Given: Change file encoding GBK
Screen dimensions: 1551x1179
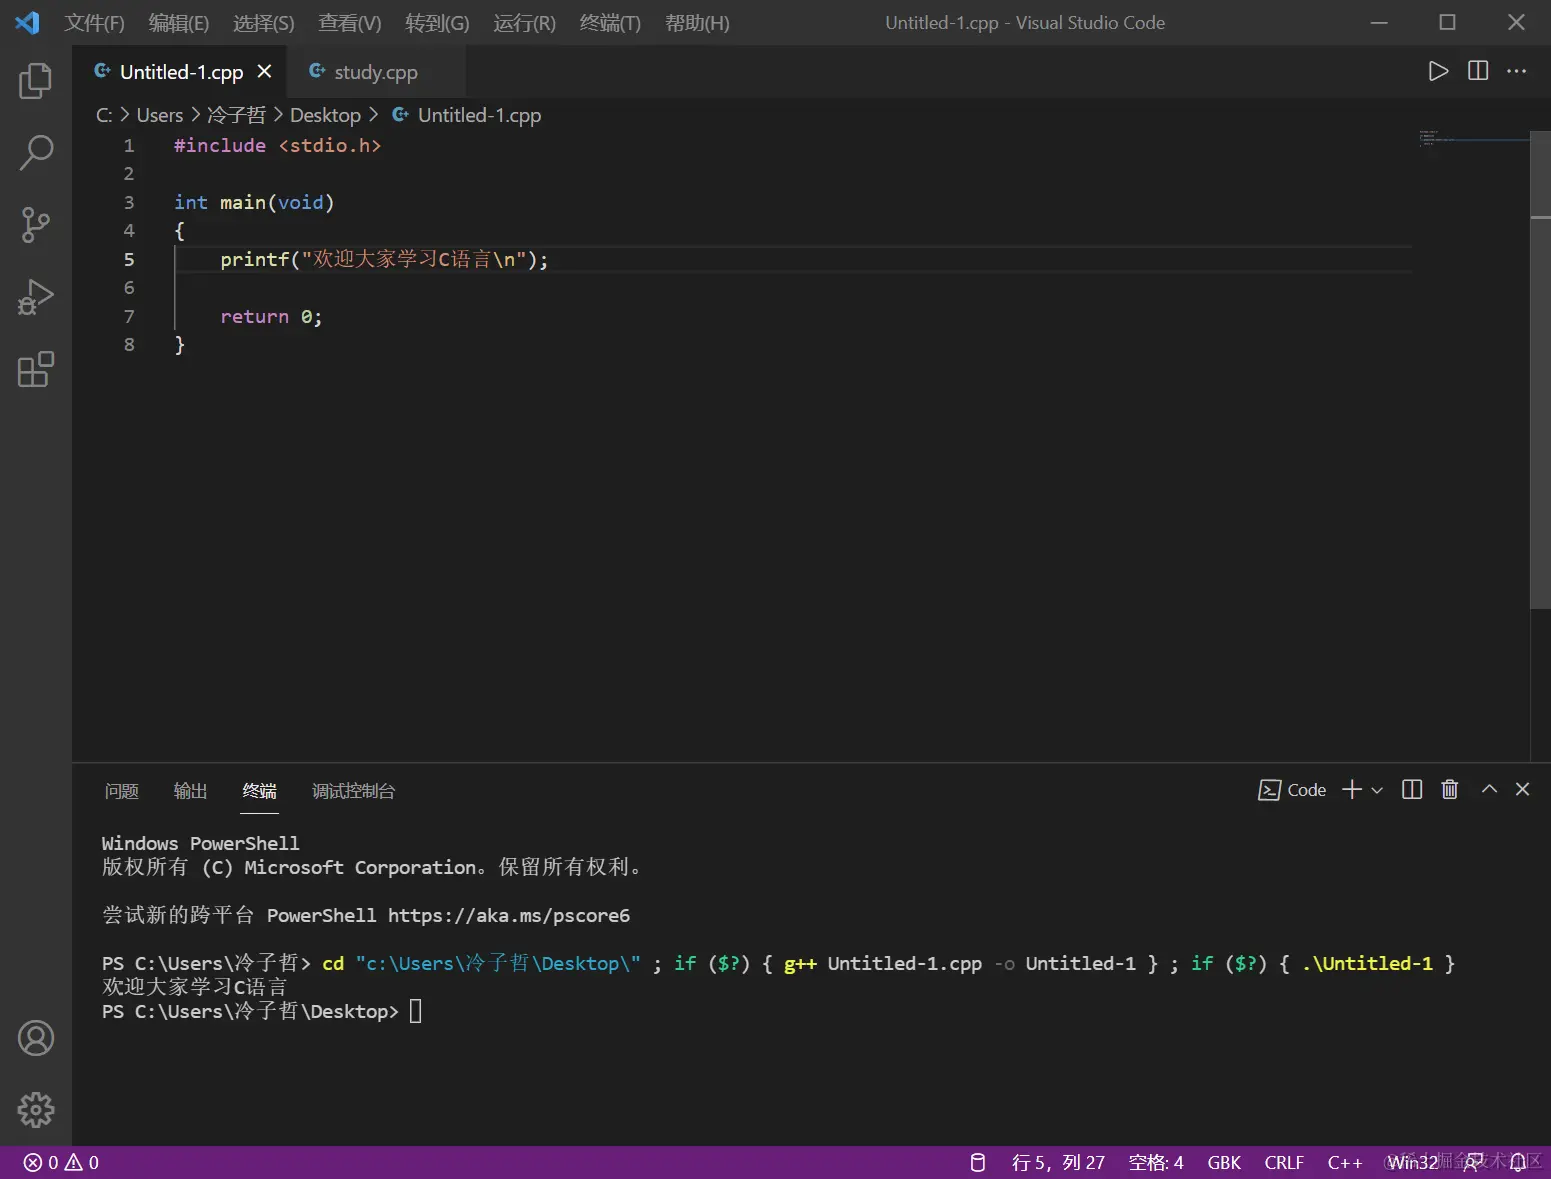Looking at the screenshot, I should [x=1224, y=1162].
